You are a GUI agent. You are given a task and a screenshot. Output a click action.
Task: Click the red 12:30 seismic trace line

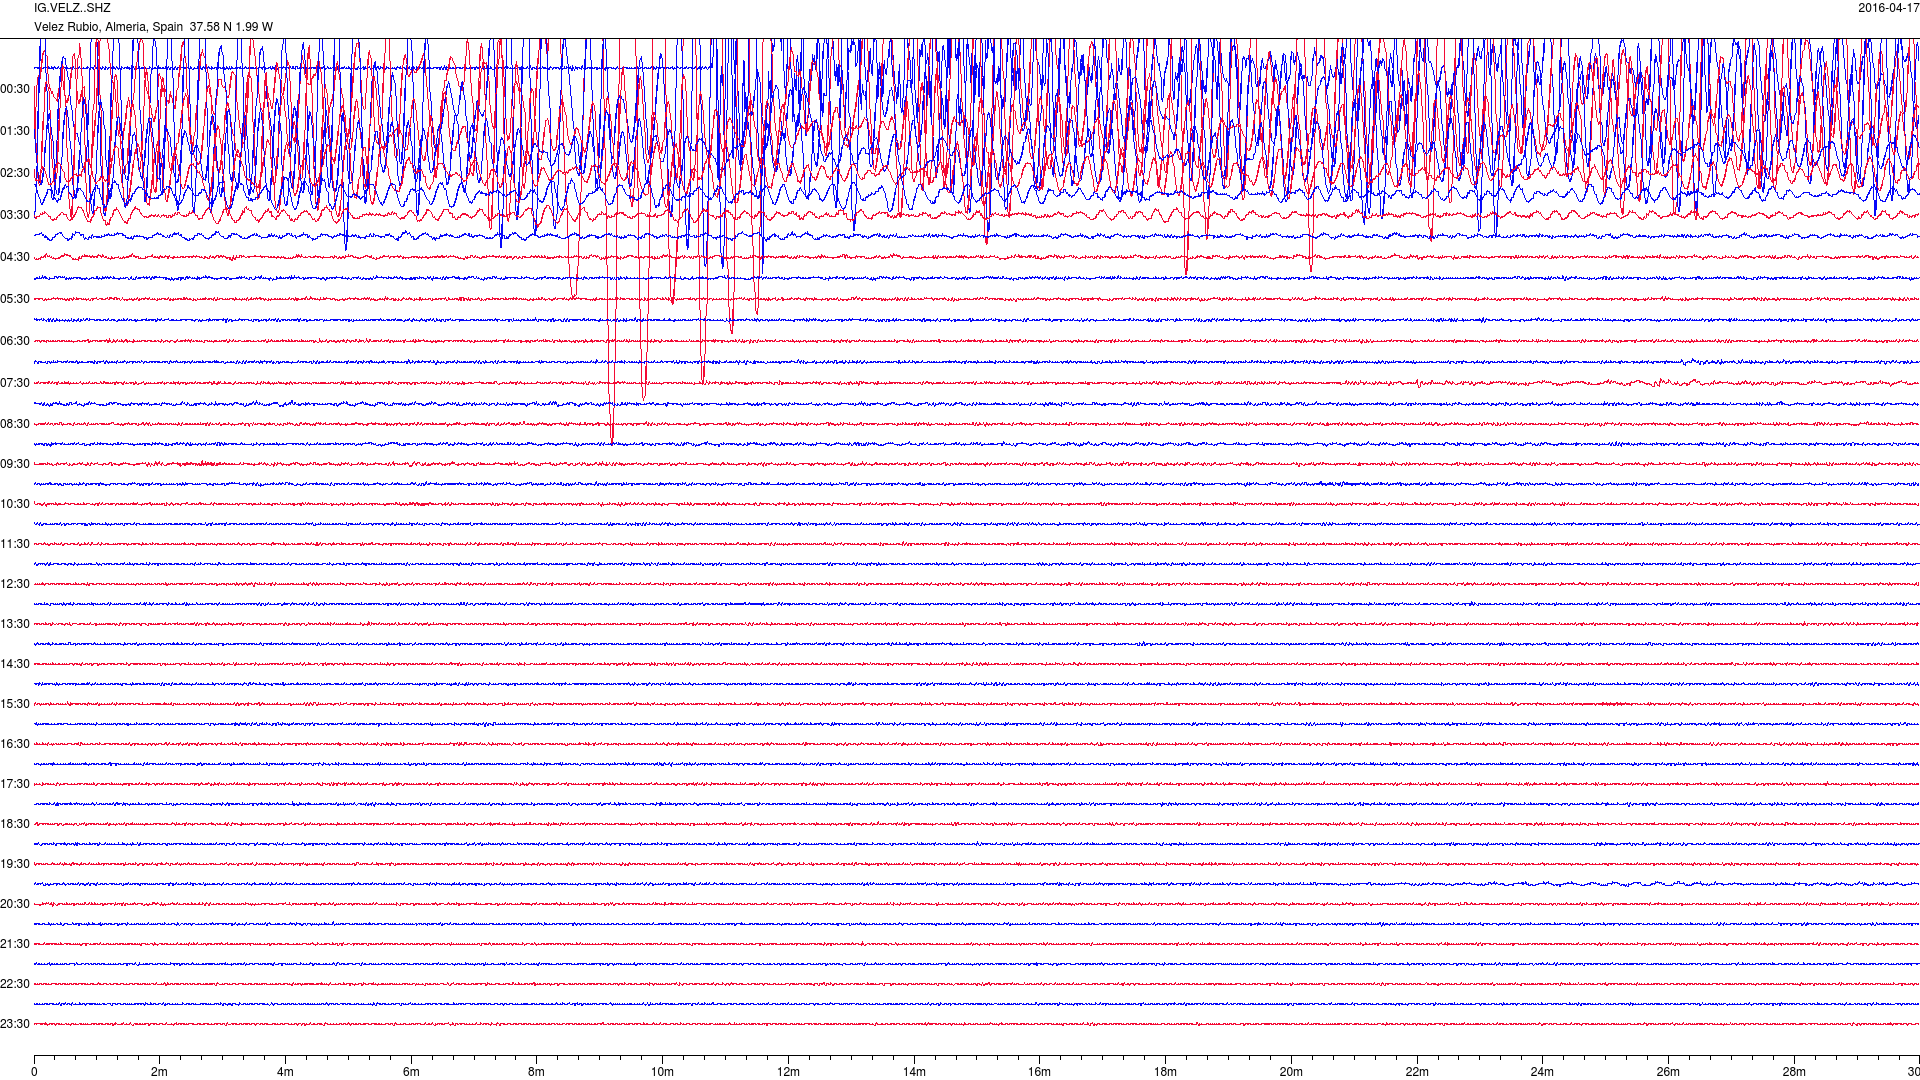click(x=977, y=584)
